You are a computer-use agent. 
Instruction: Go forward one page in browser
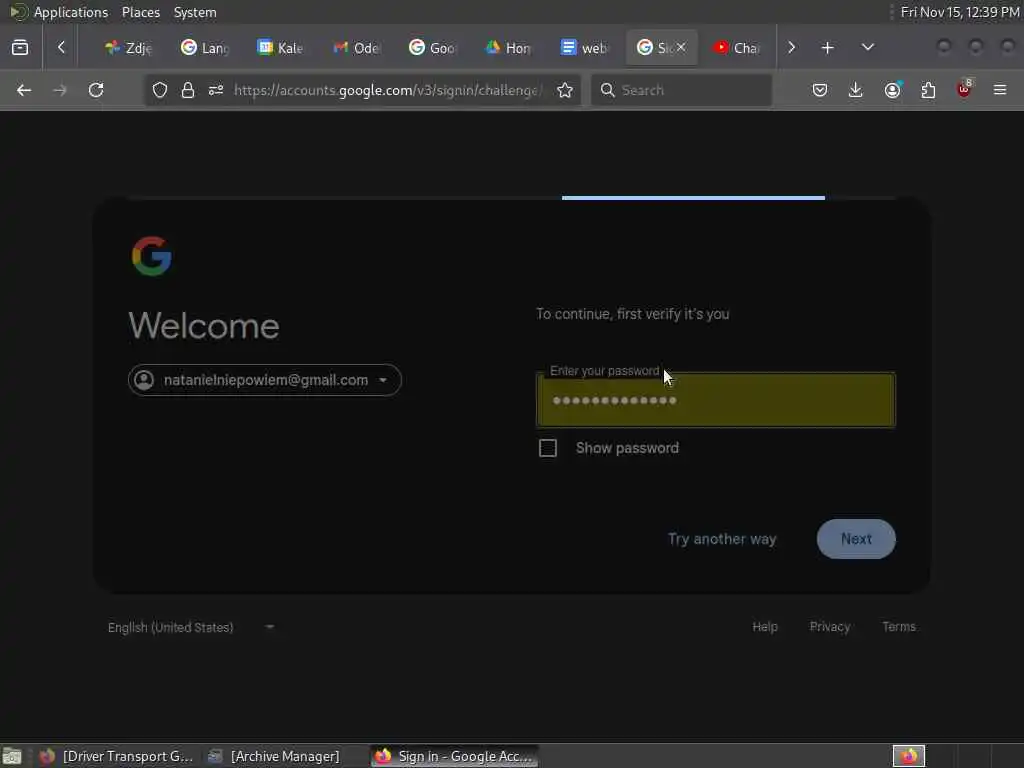(60, 90)
